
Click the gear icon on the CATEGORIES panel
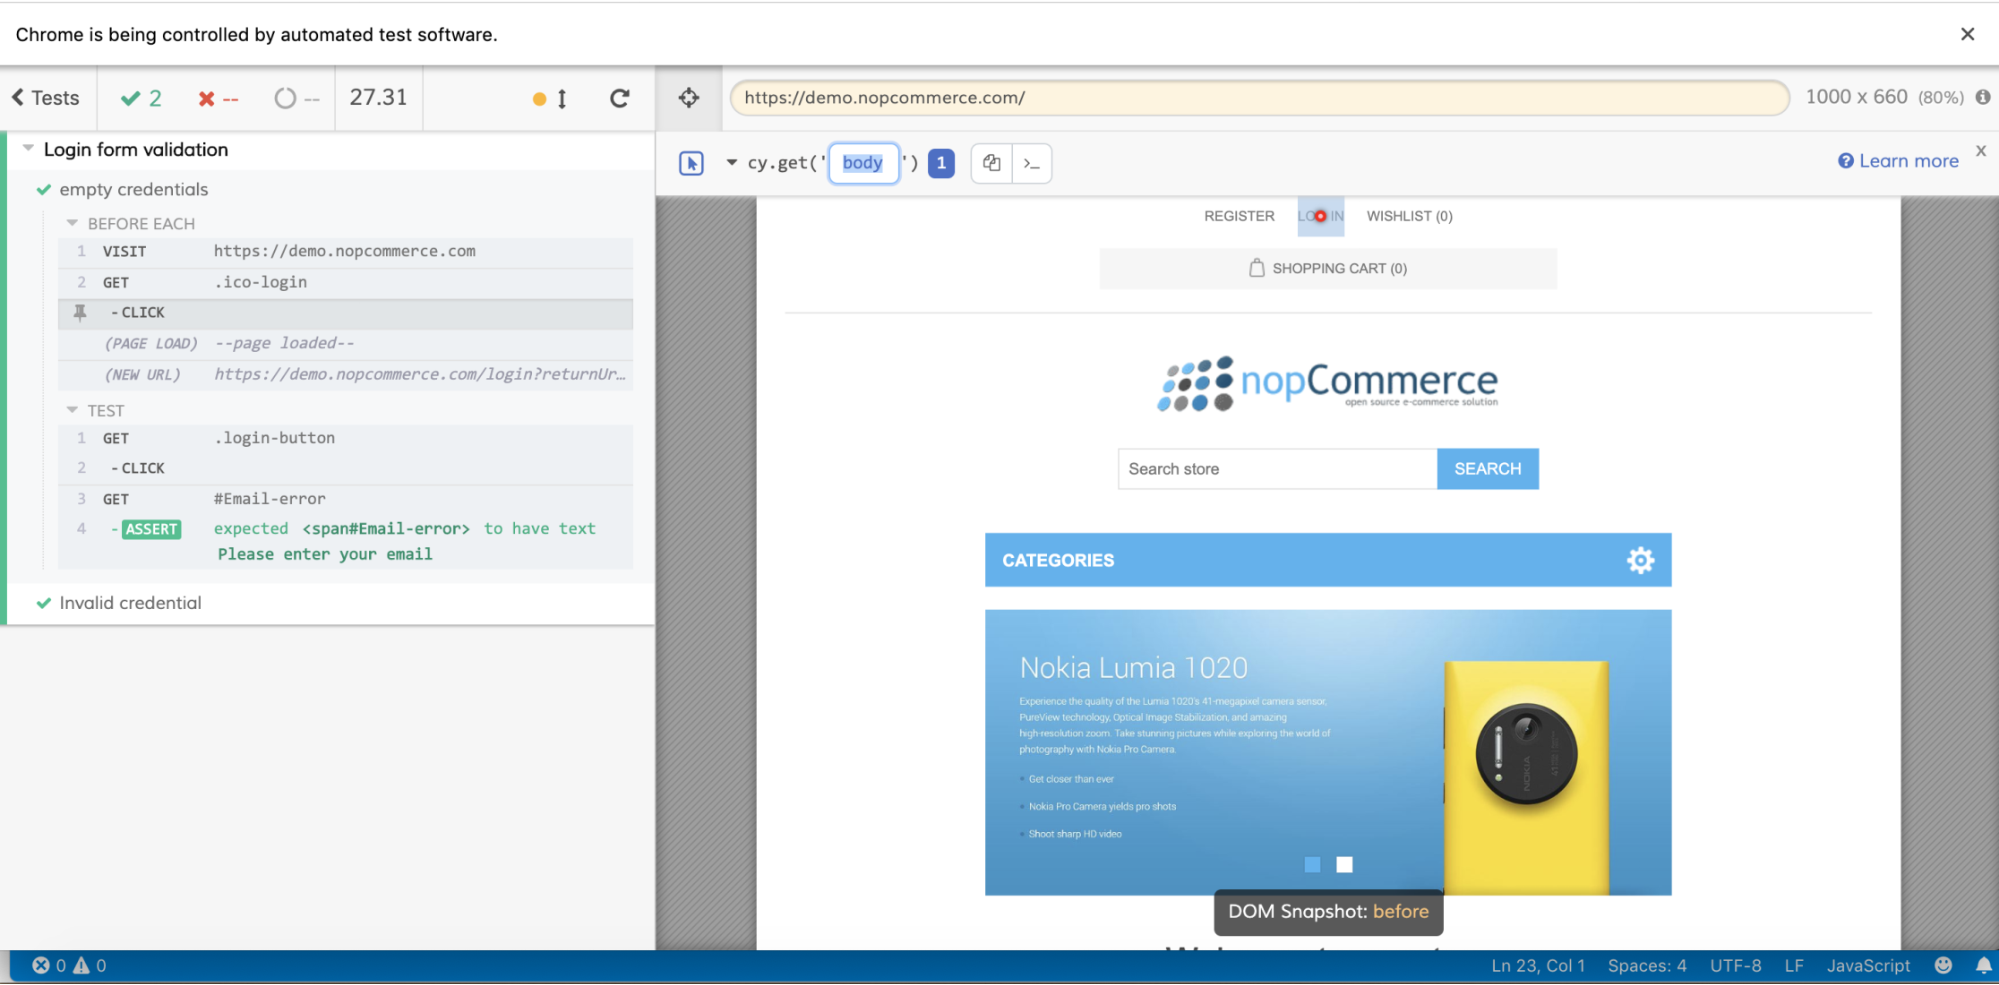point(1639,560)
